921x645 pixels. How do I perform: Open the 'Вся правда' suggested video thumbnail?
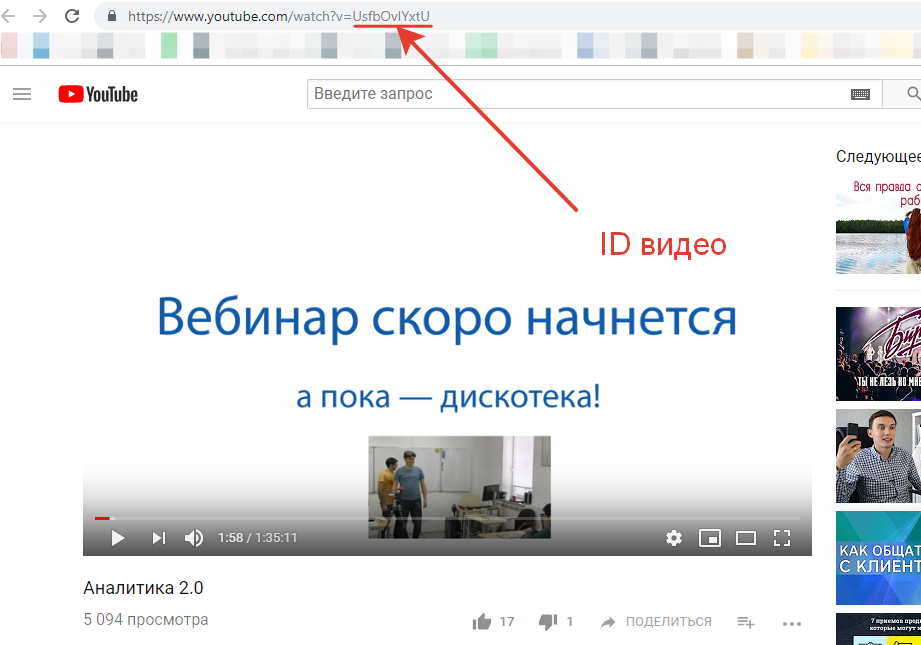tap(878, 226)
